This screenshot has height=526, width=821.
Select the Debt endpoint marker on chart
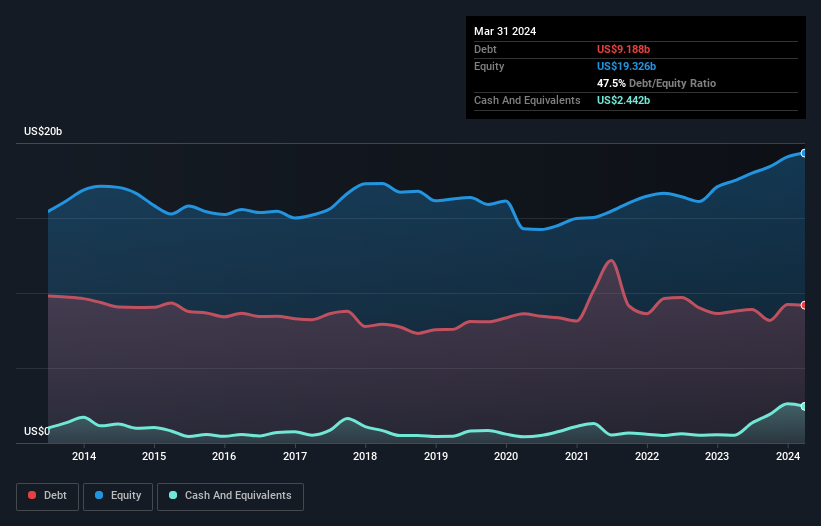tap(804, 305)
